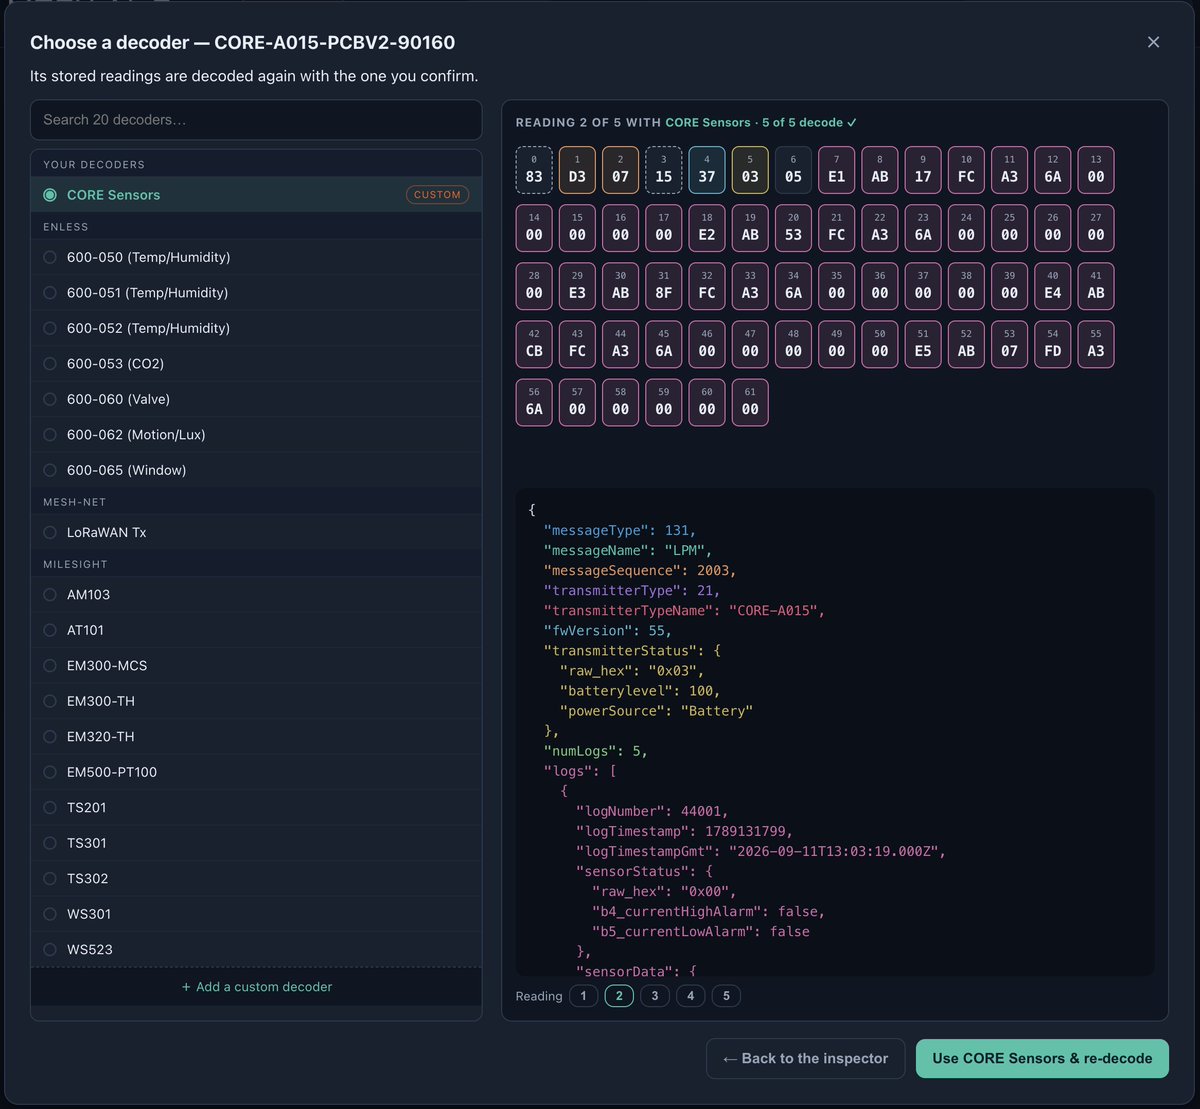The height and width of the screenshot is (1109, 1200).
Task: Switch to reading 4
Action: click(x=690, y=996)
